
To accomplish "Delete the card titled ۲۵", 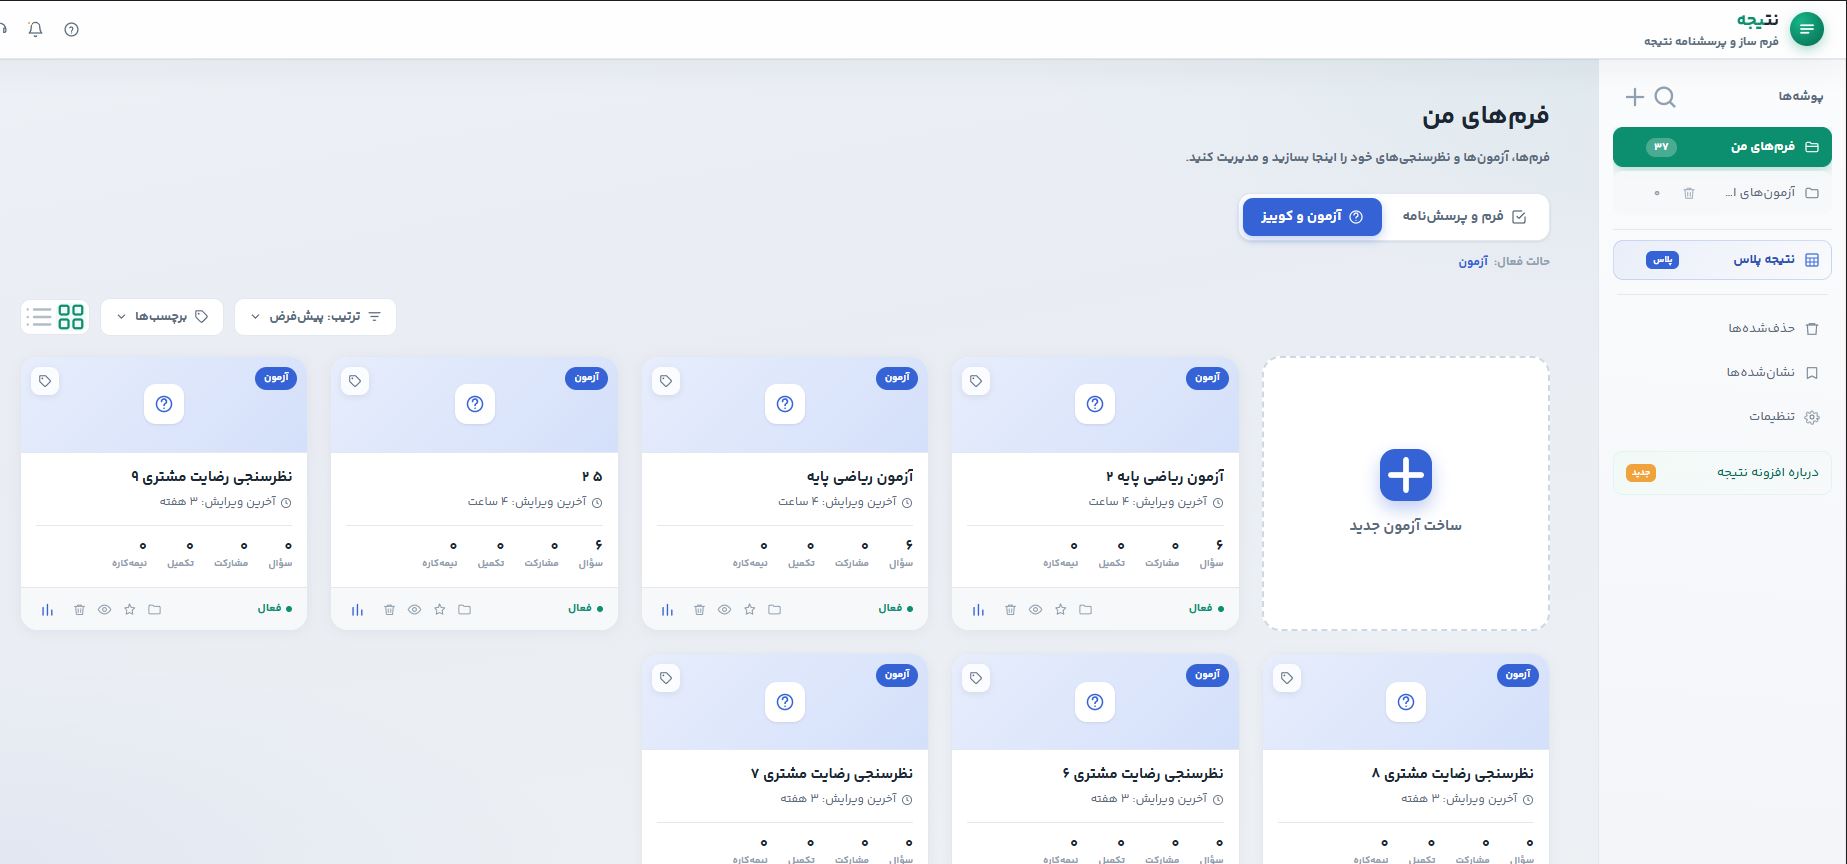I will (389, 609).
